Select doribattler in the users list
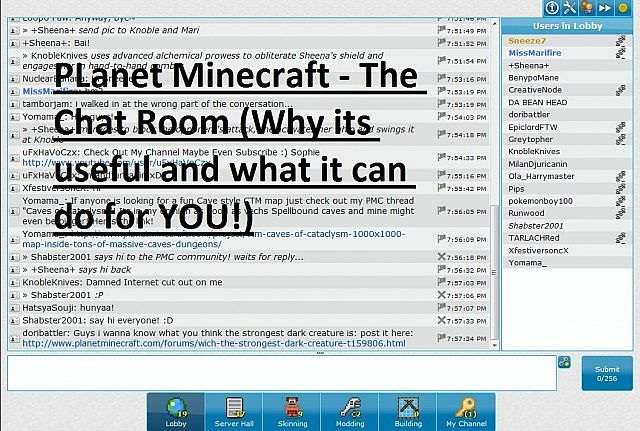640x431 pixels. pos(529,115)
